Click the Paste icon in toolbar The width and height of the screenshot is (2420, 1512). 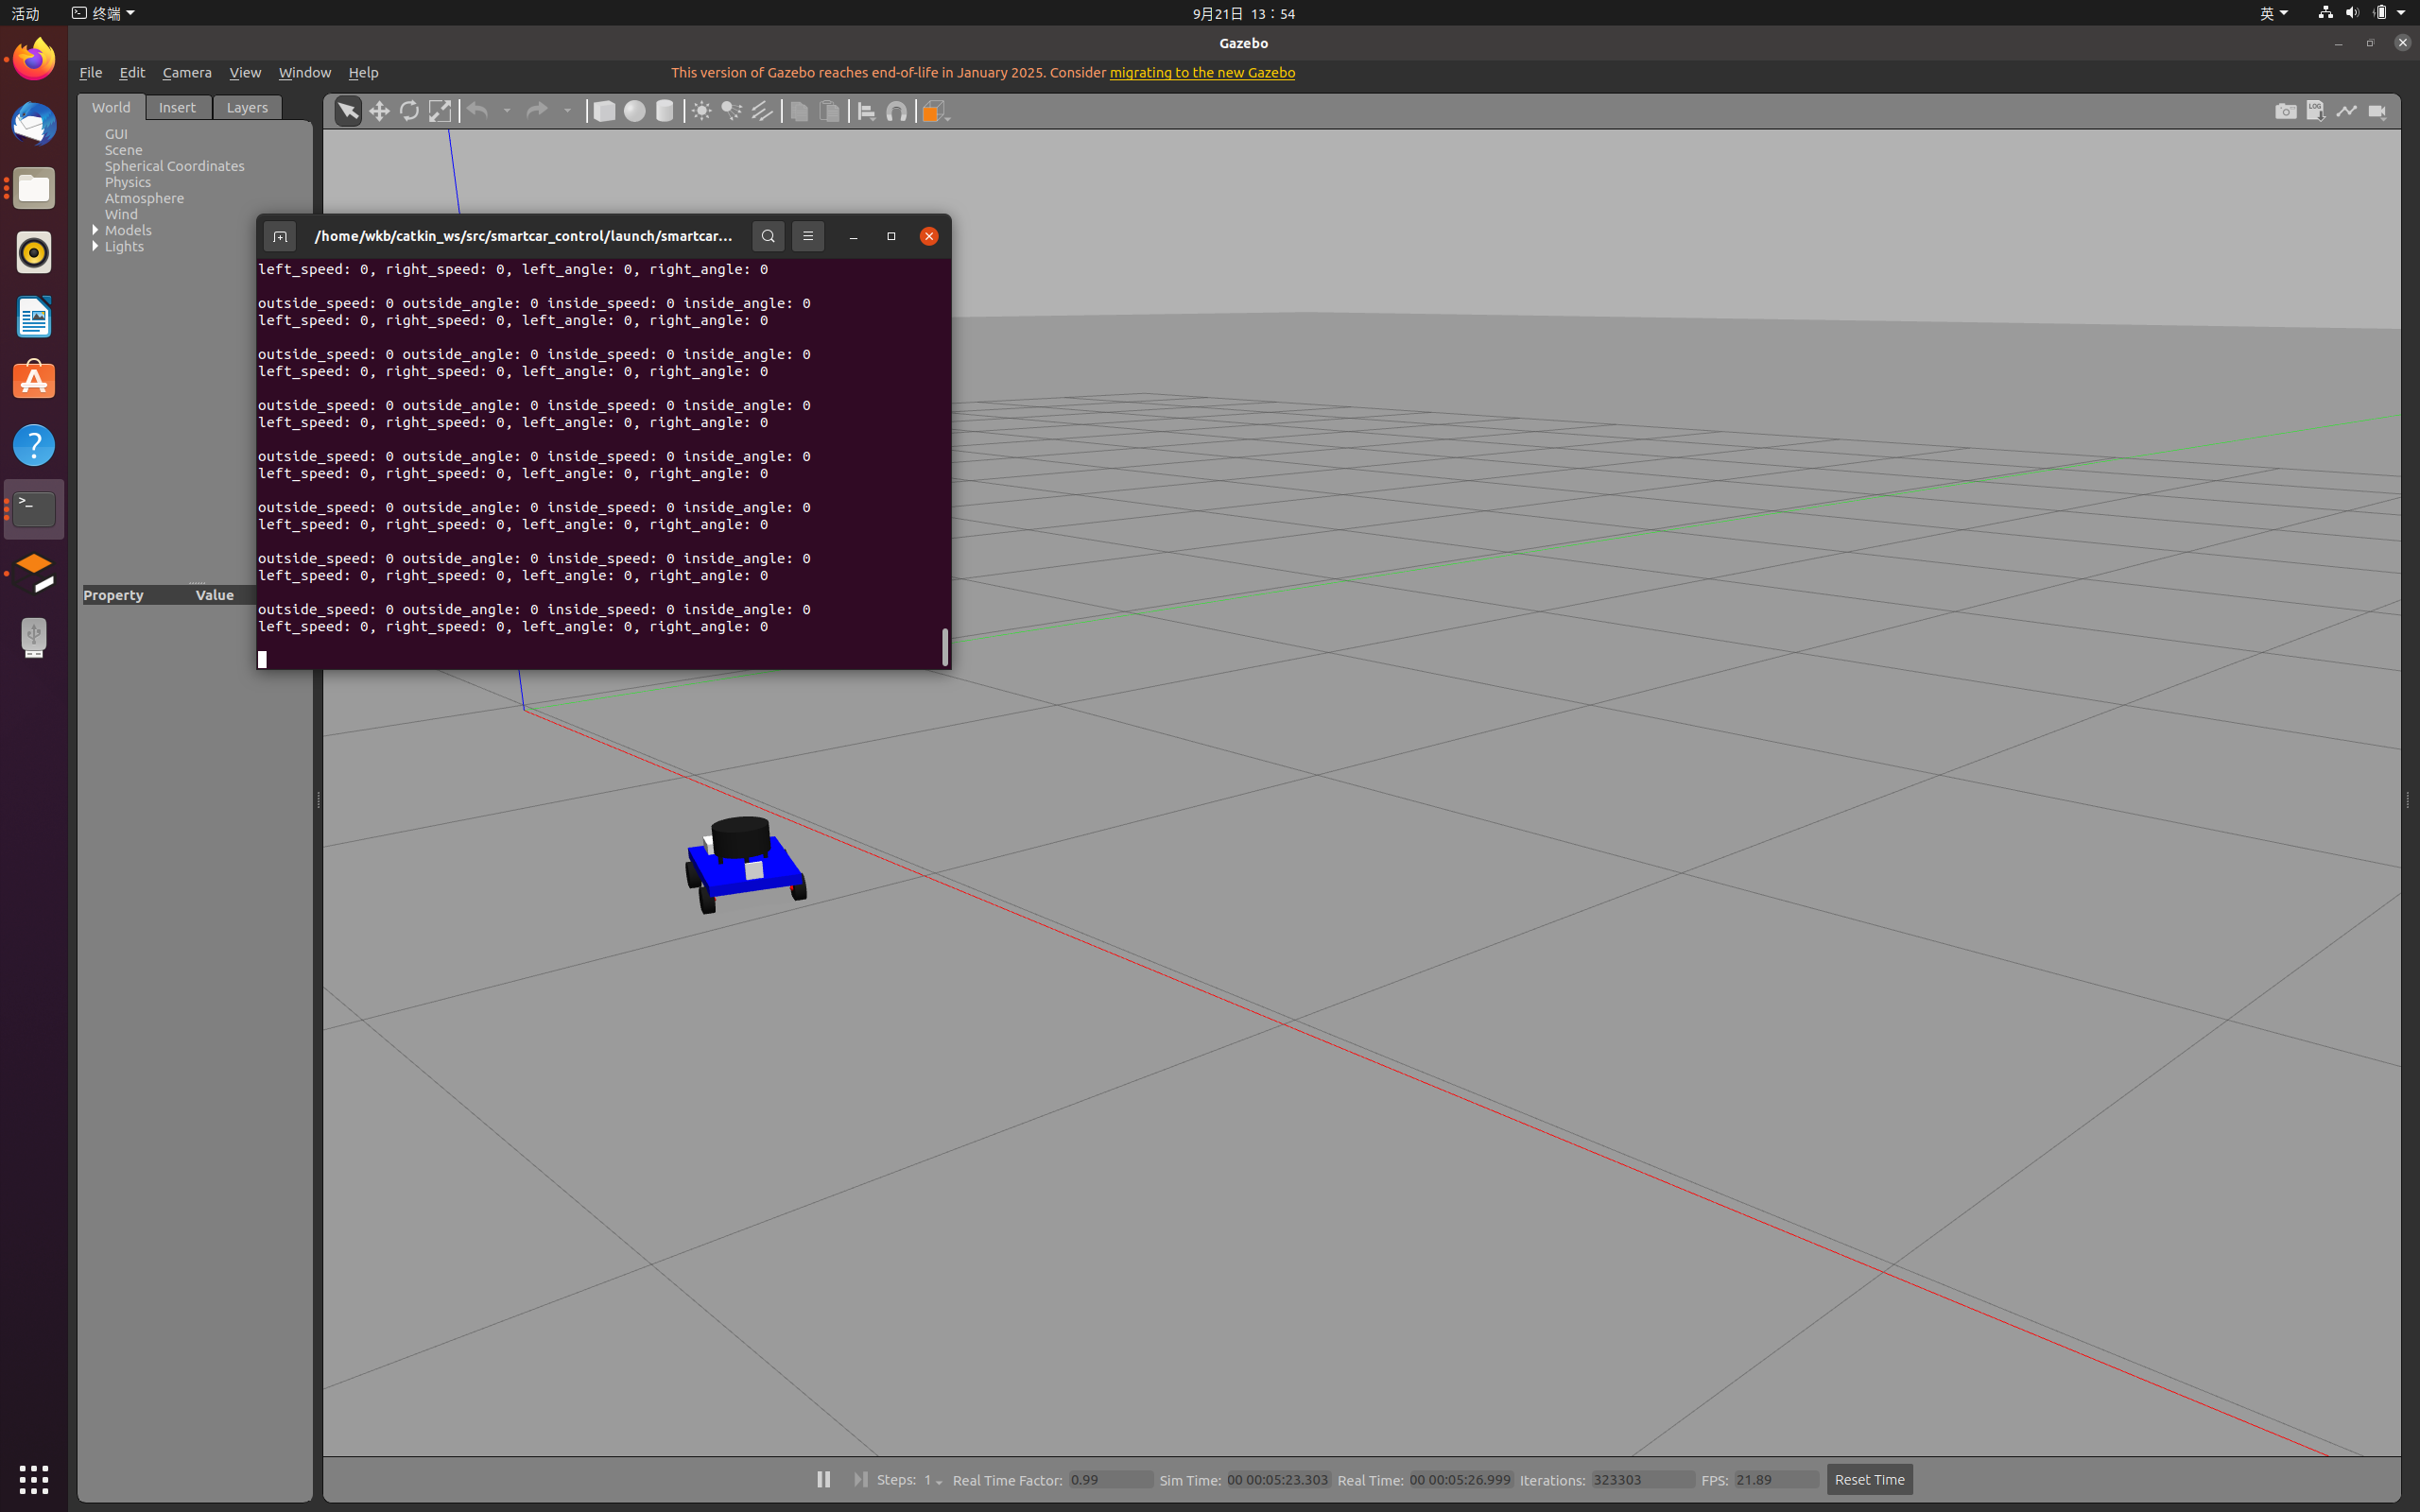tap(829, 111)
